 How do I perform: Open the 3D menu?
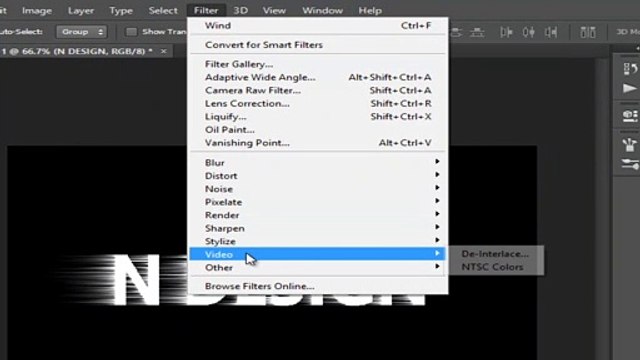pos(240,11)
